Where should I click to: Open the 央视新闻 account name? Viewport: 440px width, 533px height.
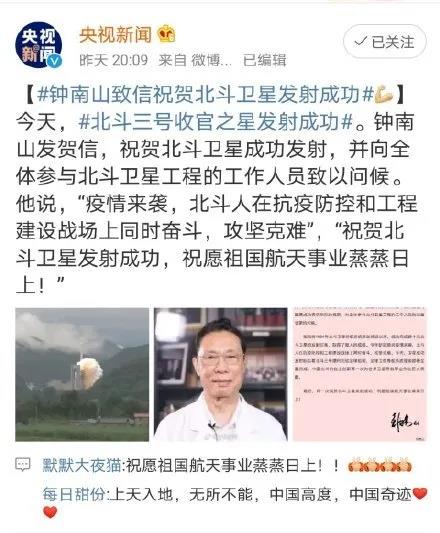click(115, 35)
